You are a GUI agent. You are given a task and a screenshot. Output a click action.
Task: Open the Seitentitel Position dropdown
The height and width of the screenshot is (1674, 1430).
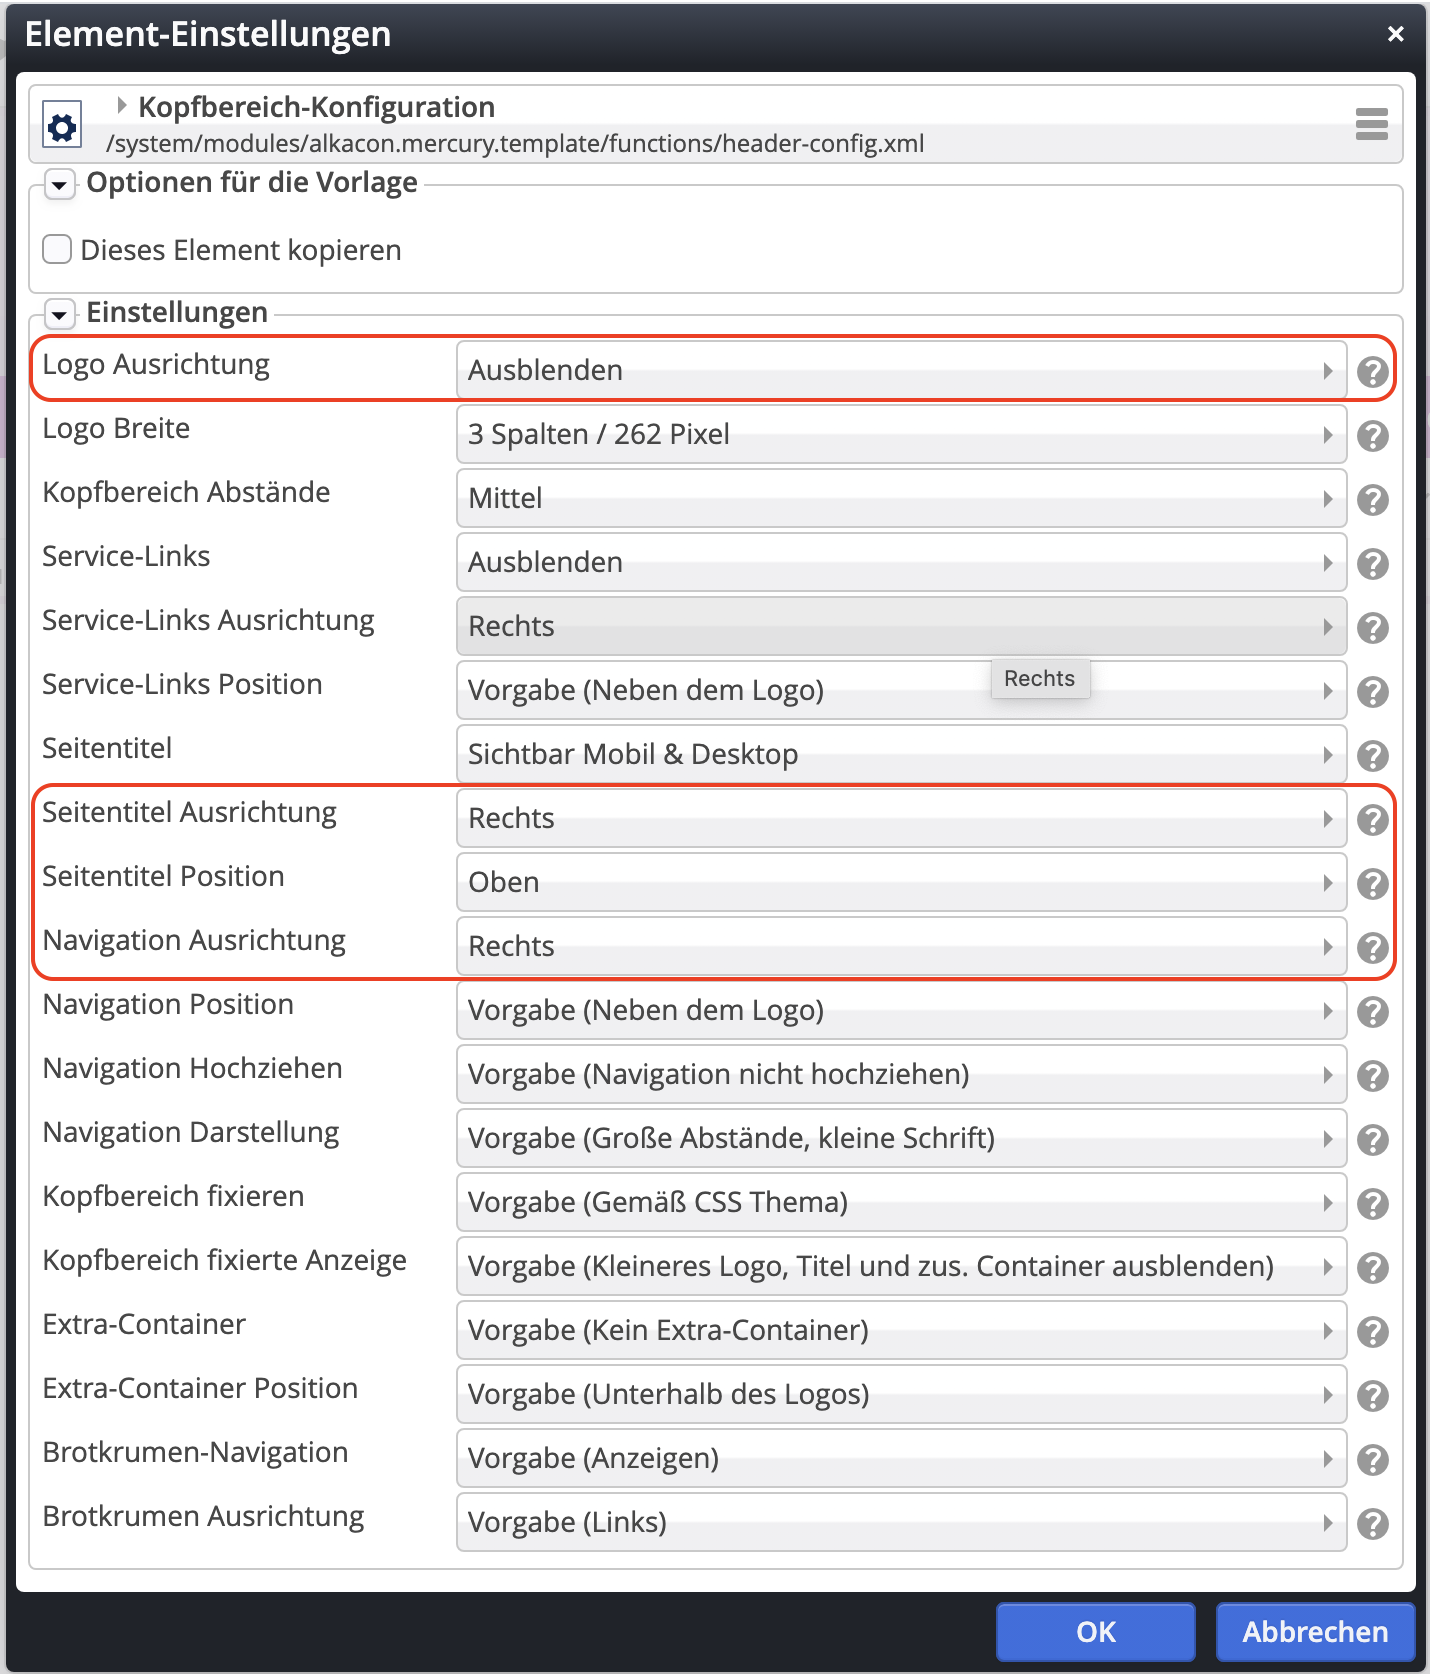point(901,882)
